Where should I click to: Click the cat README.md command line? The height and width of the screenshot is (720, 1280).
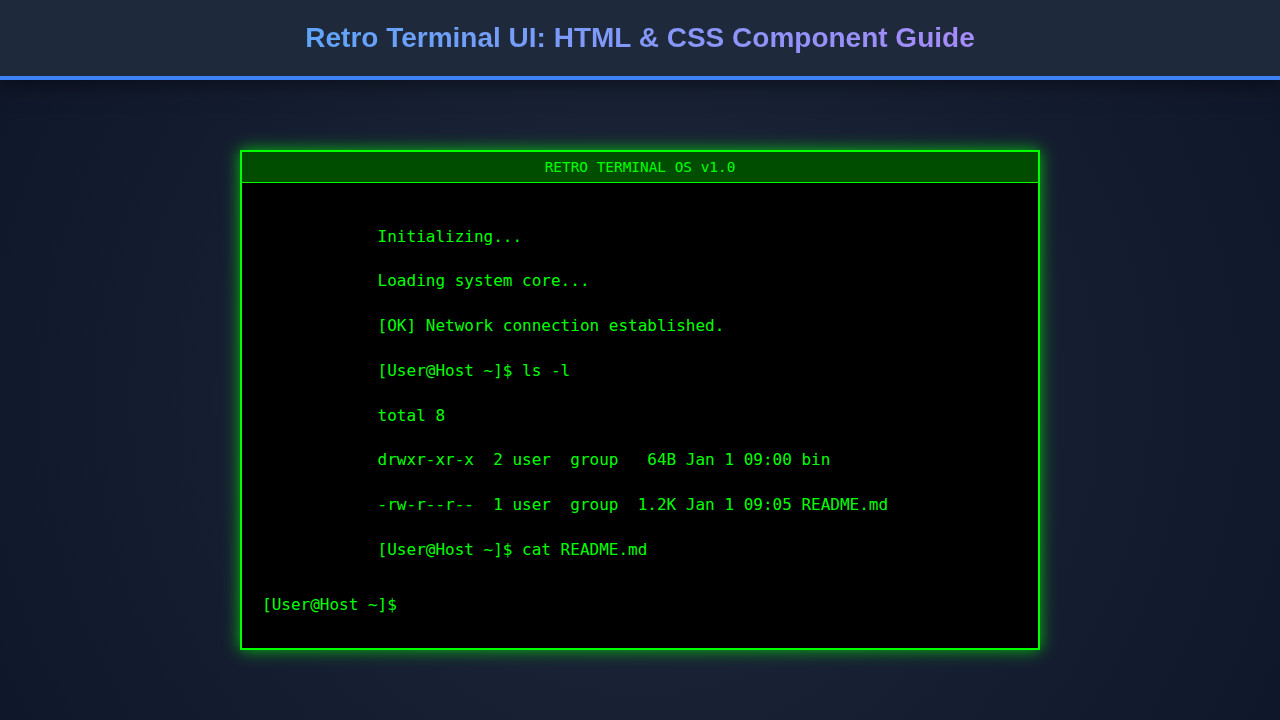pyautogui.click(x=513, y=549)
